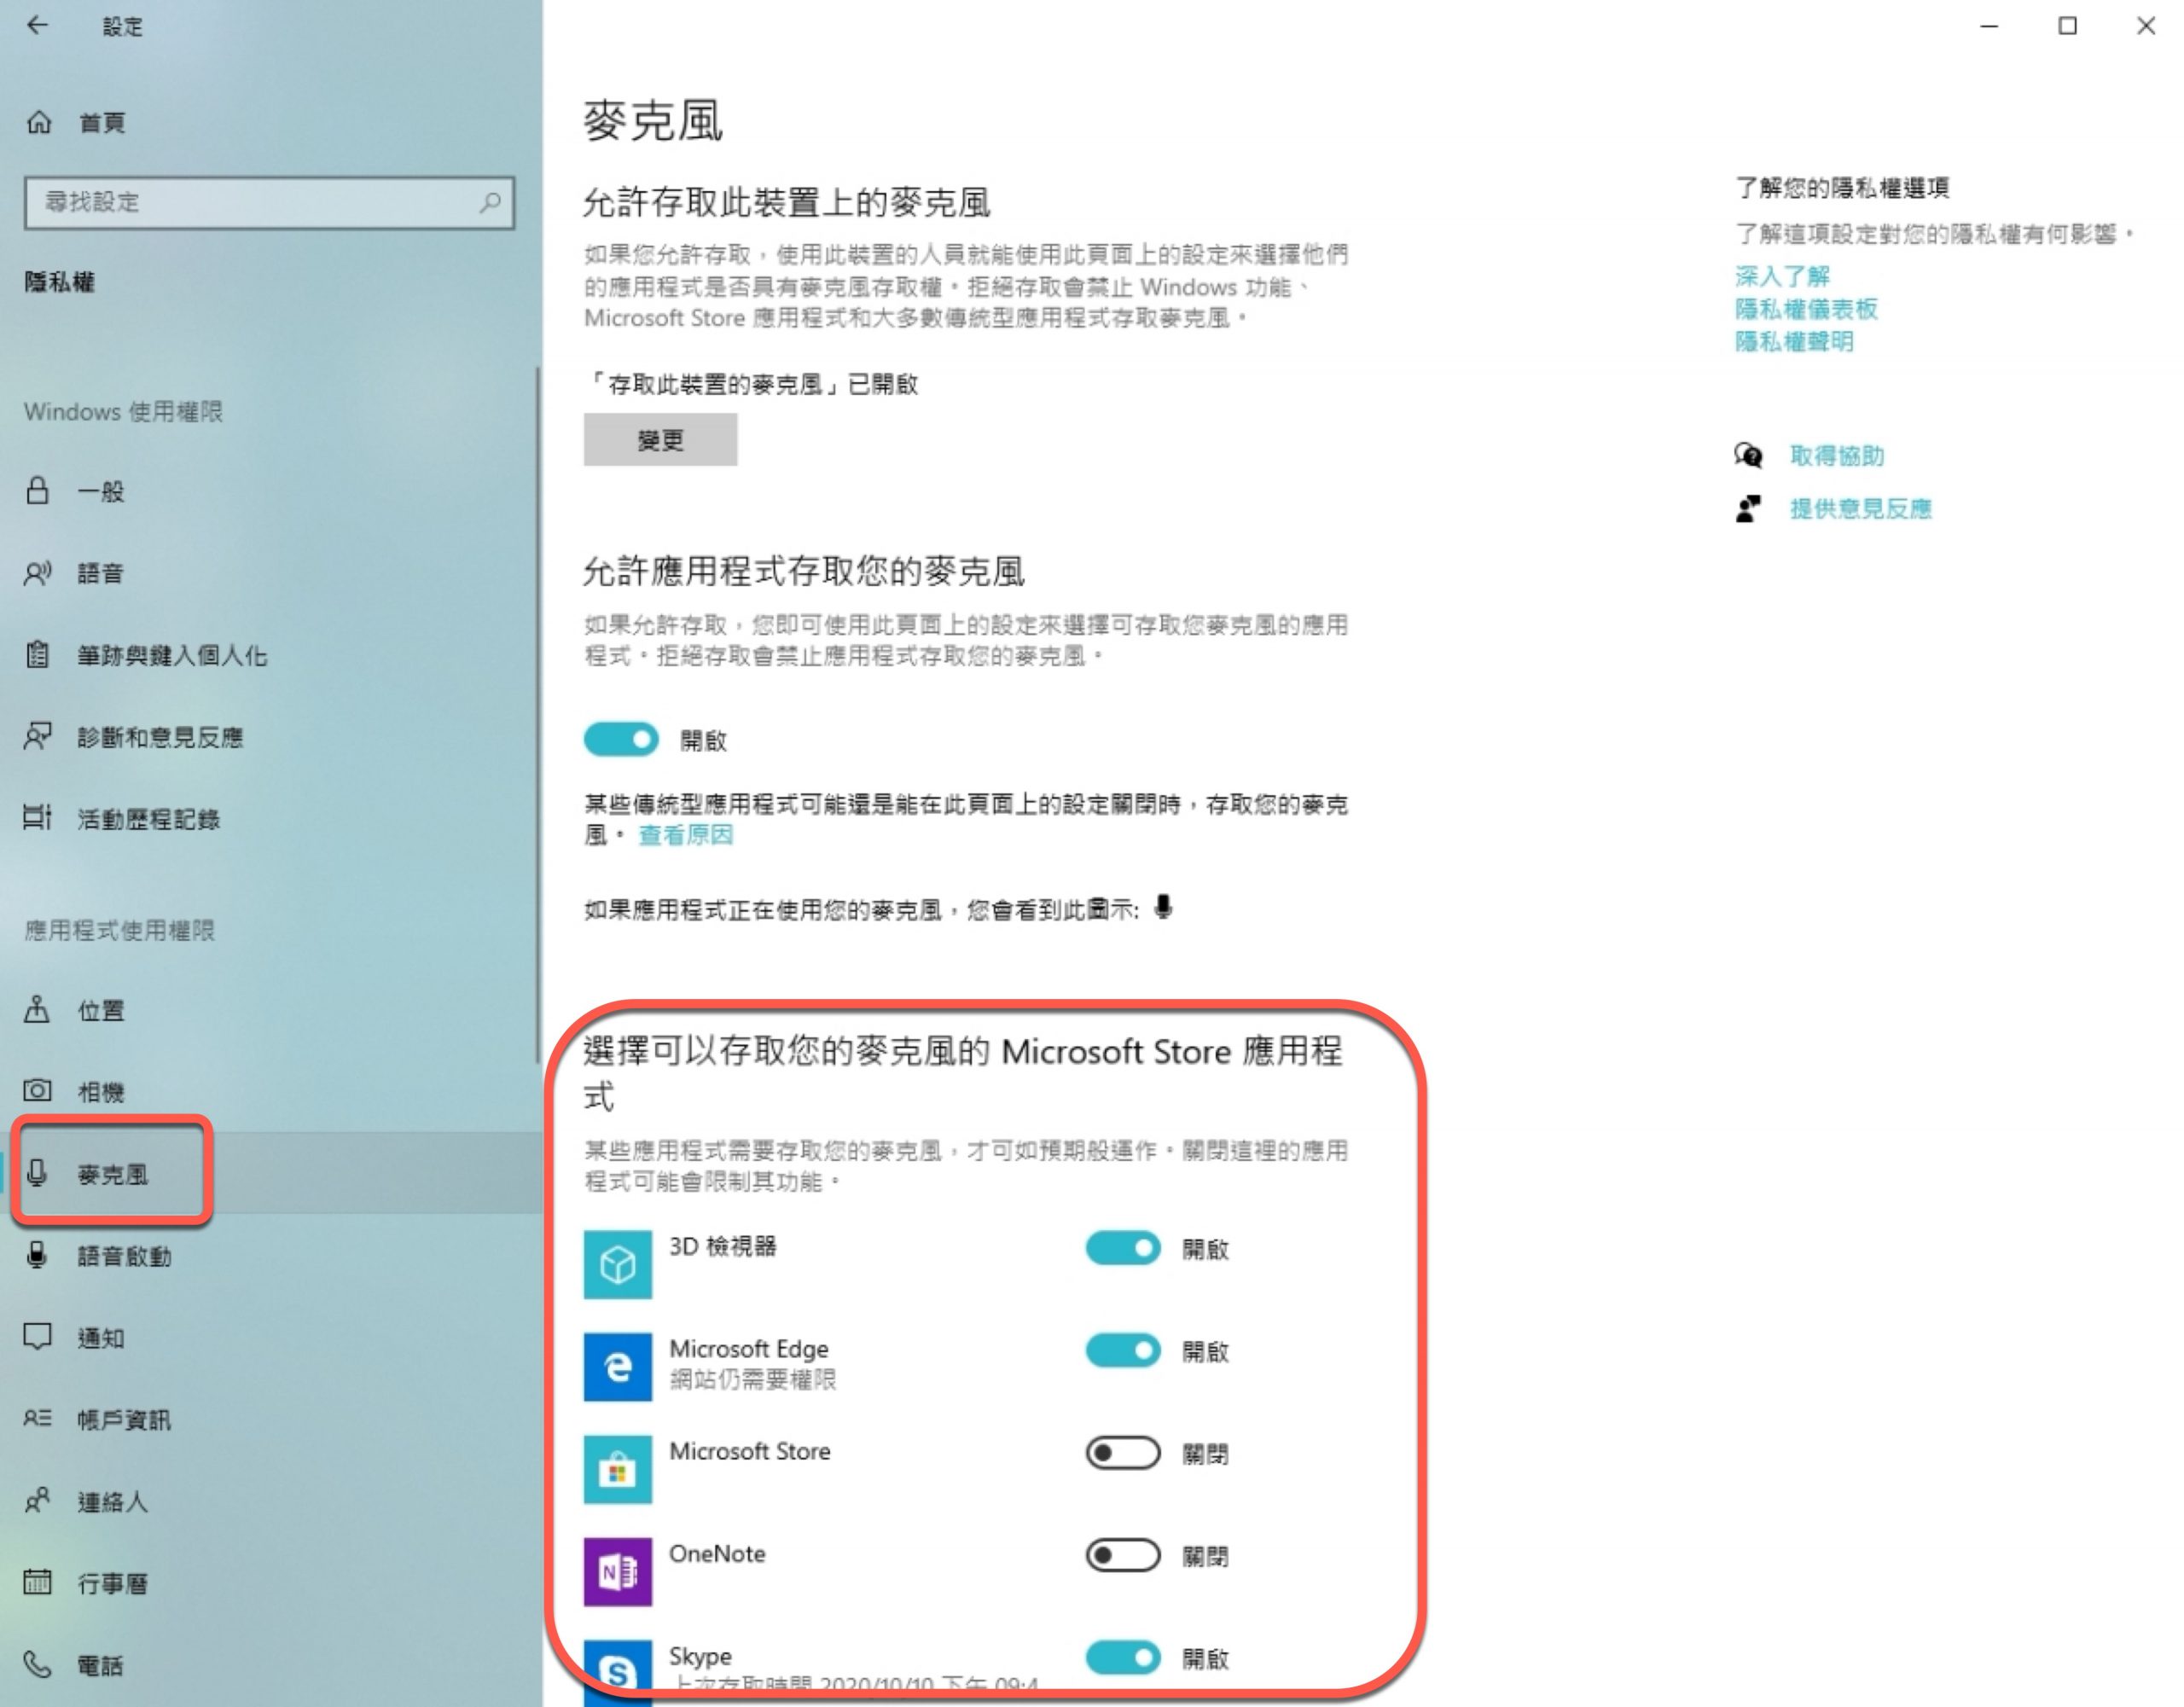Click the back arrow icon
Image resolution: width=2184 pixels, height=1707 pixels.
[37, 25]
